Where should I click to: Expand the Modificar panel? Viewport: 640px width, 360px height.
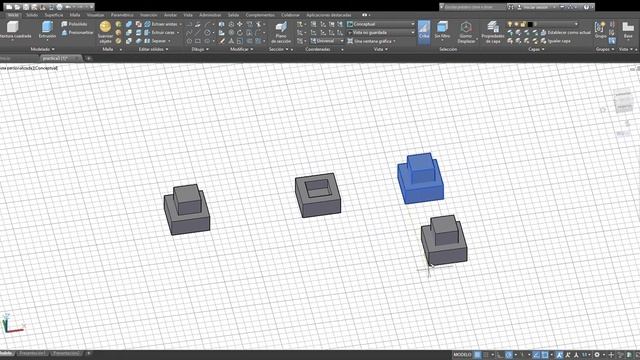point(241,49)
